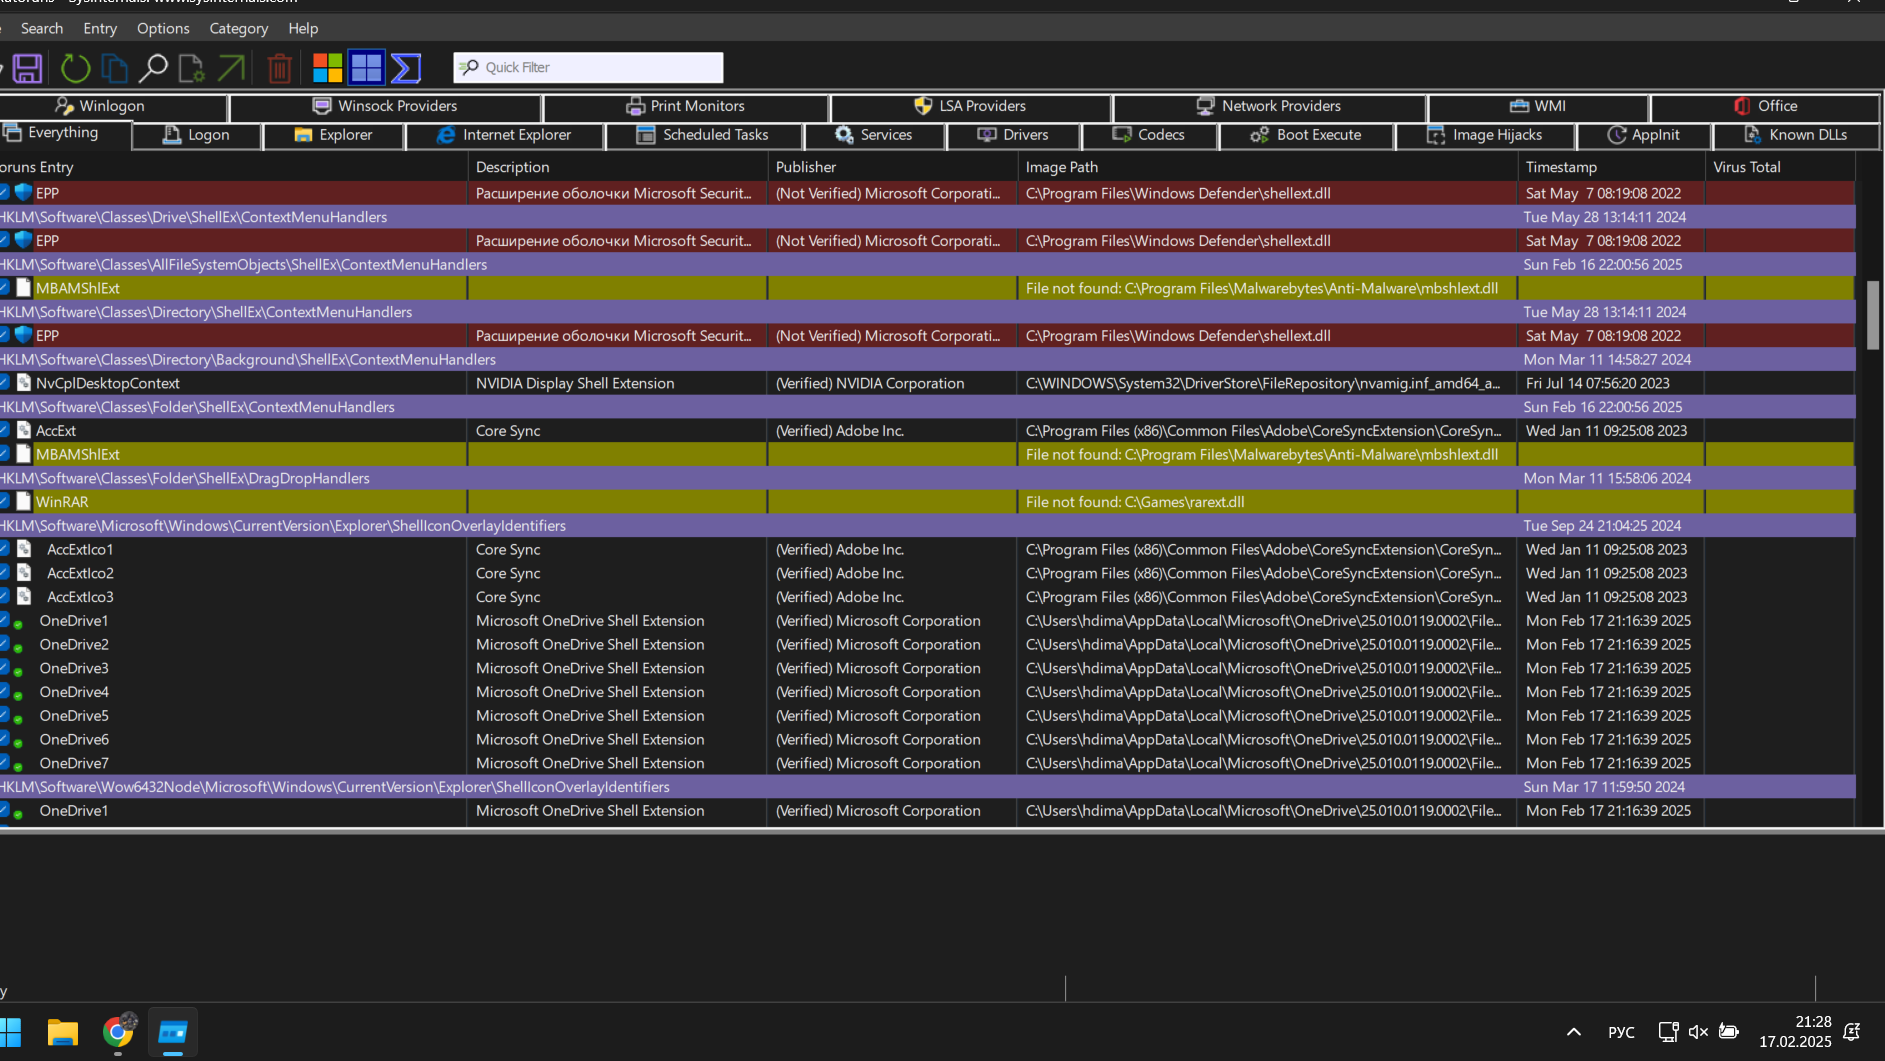The width and height of the screenshot is (1885, 1061).
Task: Open File Explorer from the taskbar
Action: pos(63,1032)
